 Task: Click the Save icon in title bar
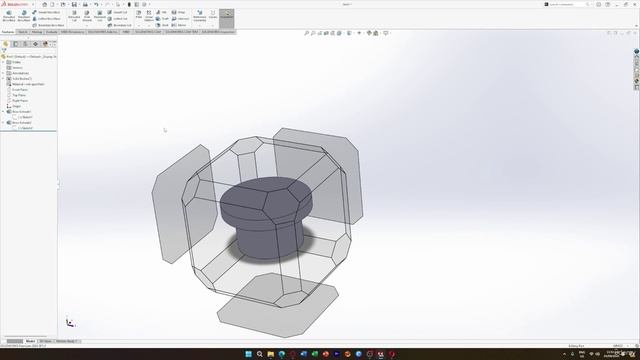click(x=74, y=4)
